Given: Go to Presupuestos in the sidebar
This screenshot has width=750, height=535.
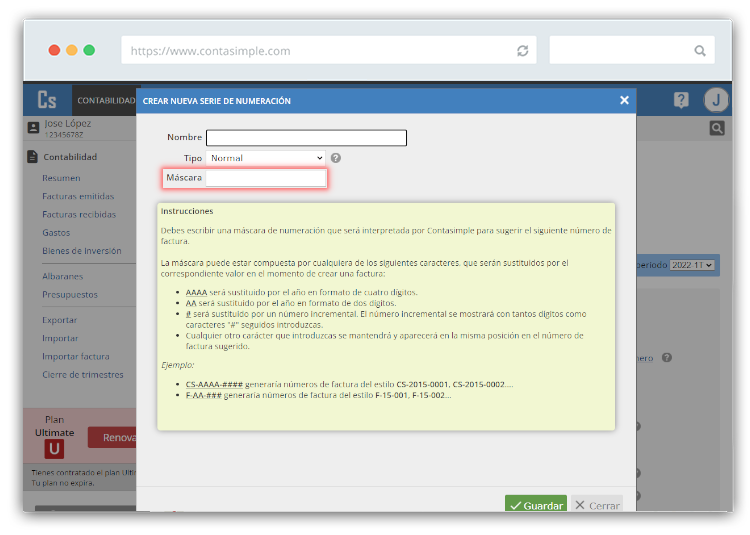Looking at the screenshot, I should [70, 295].
